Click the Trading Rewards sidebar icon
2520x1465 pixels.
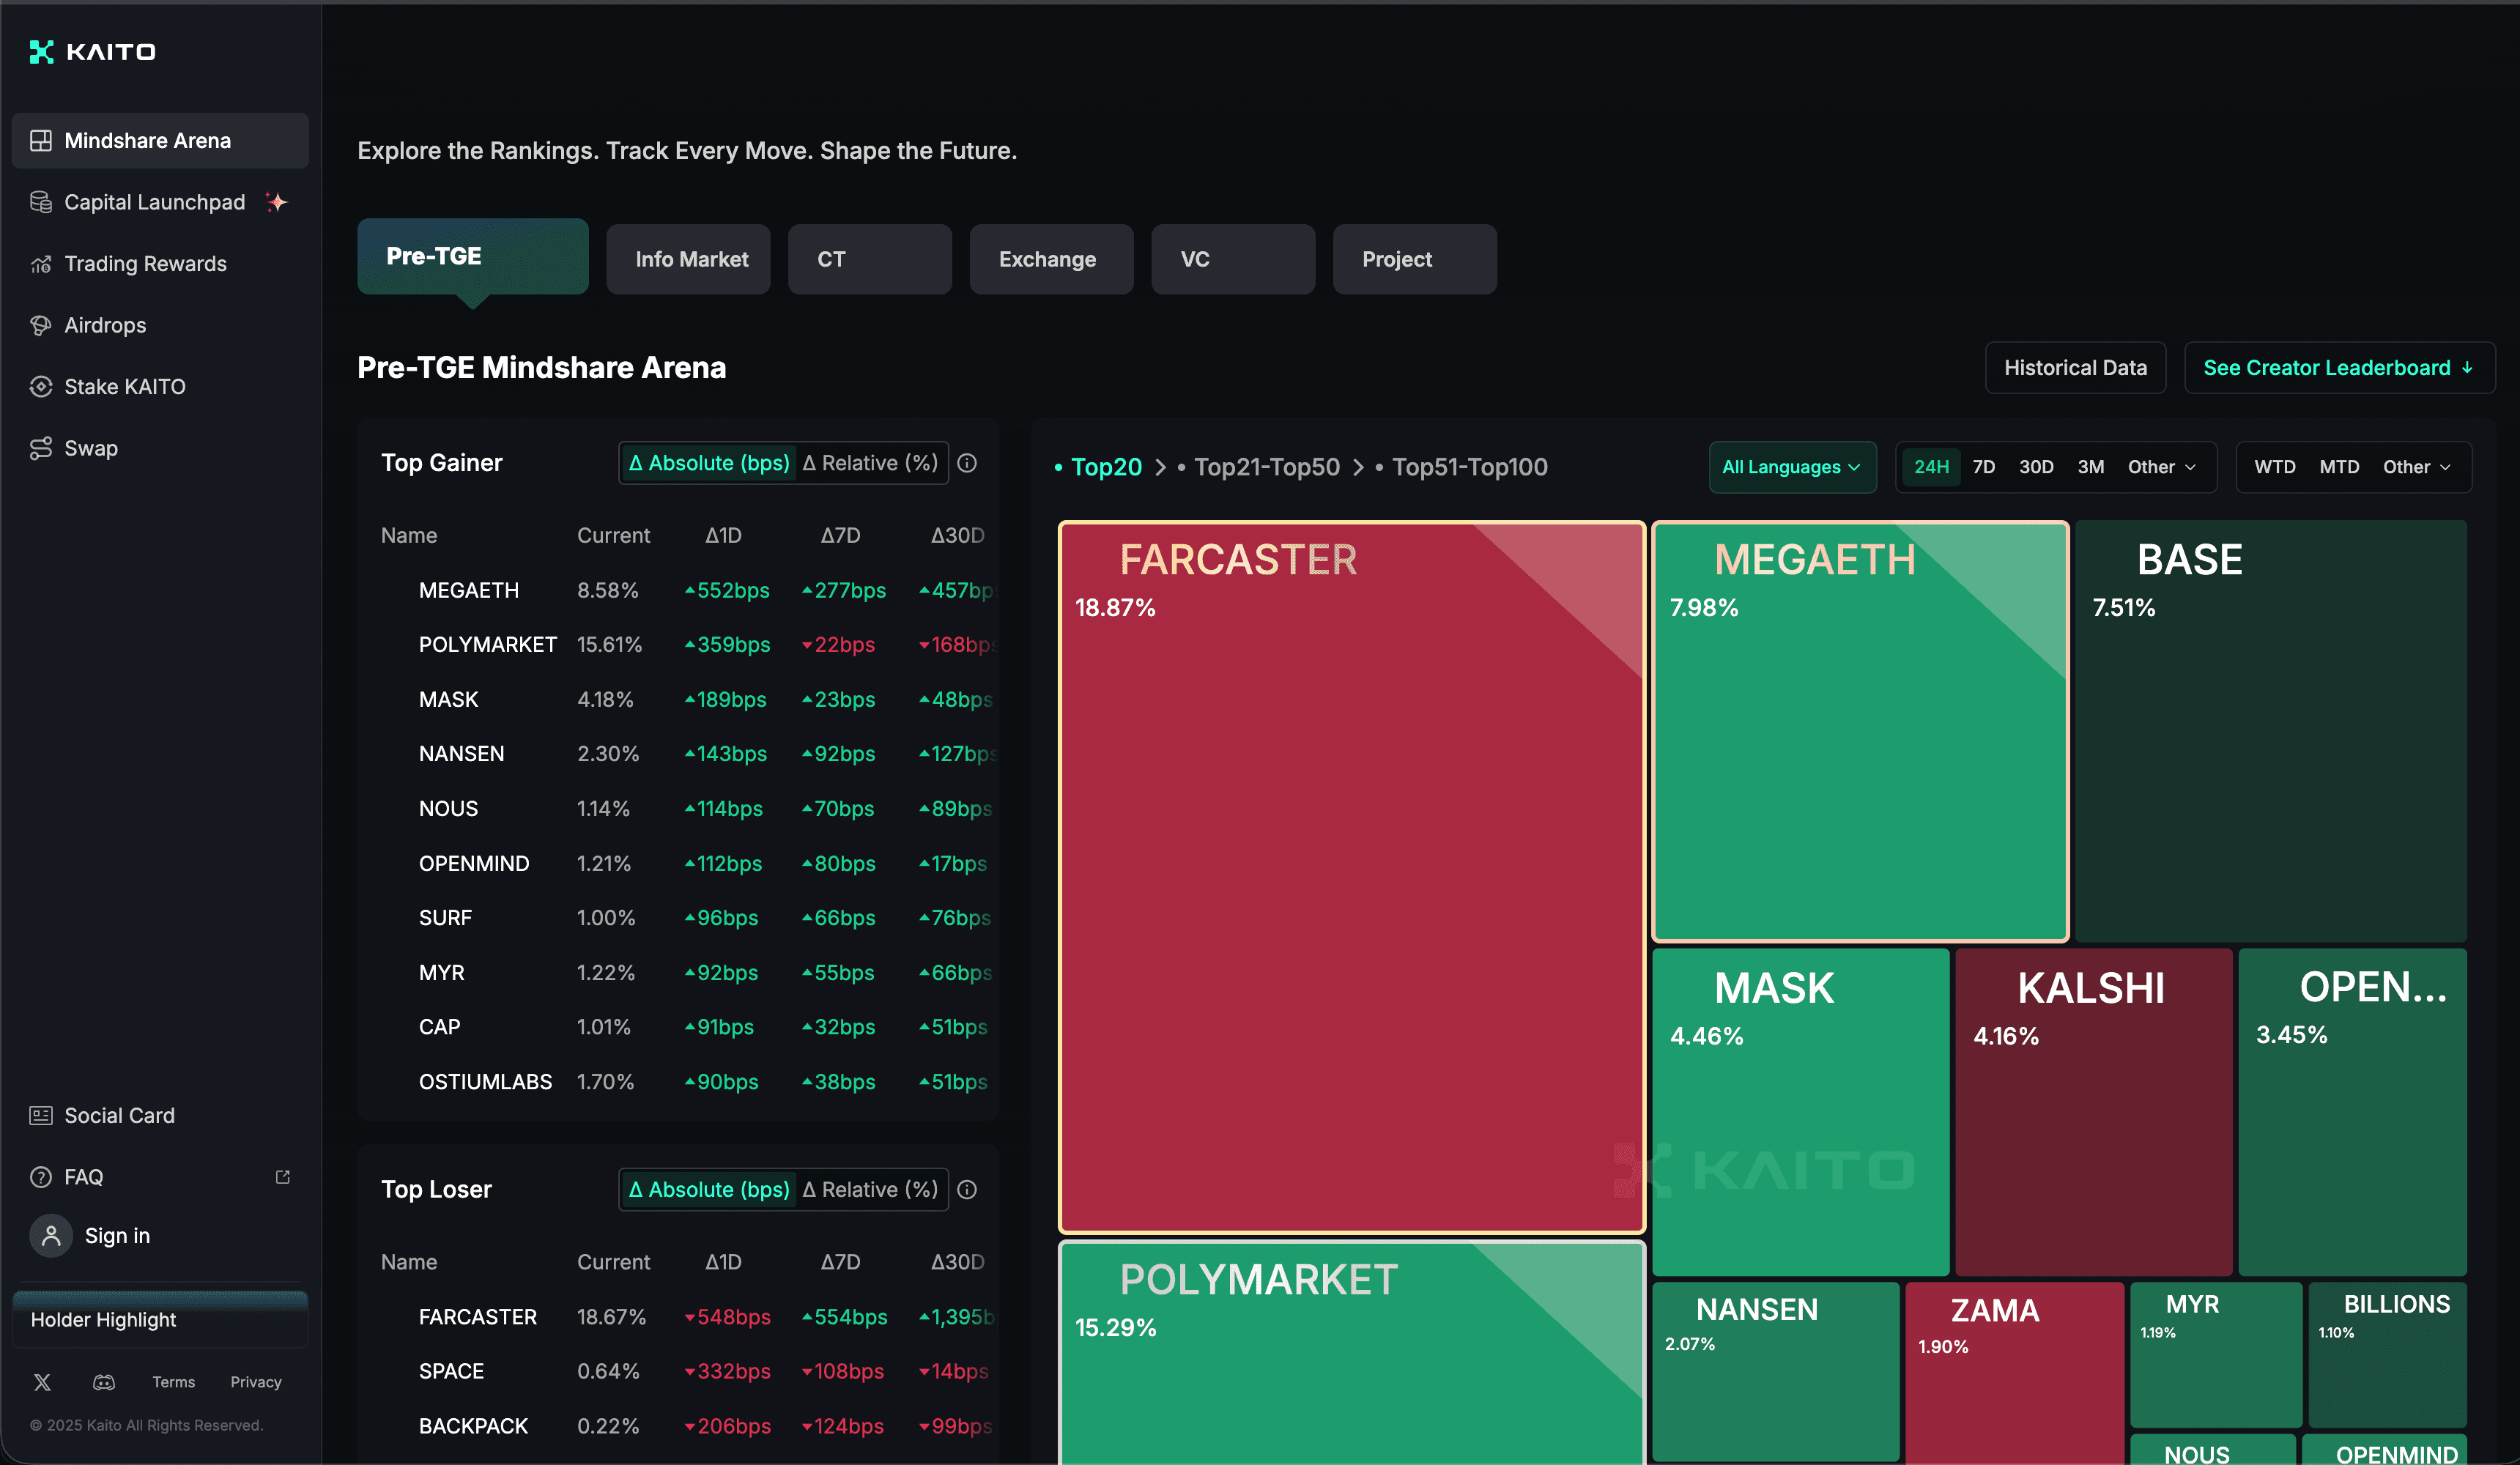tap(41, 263)
